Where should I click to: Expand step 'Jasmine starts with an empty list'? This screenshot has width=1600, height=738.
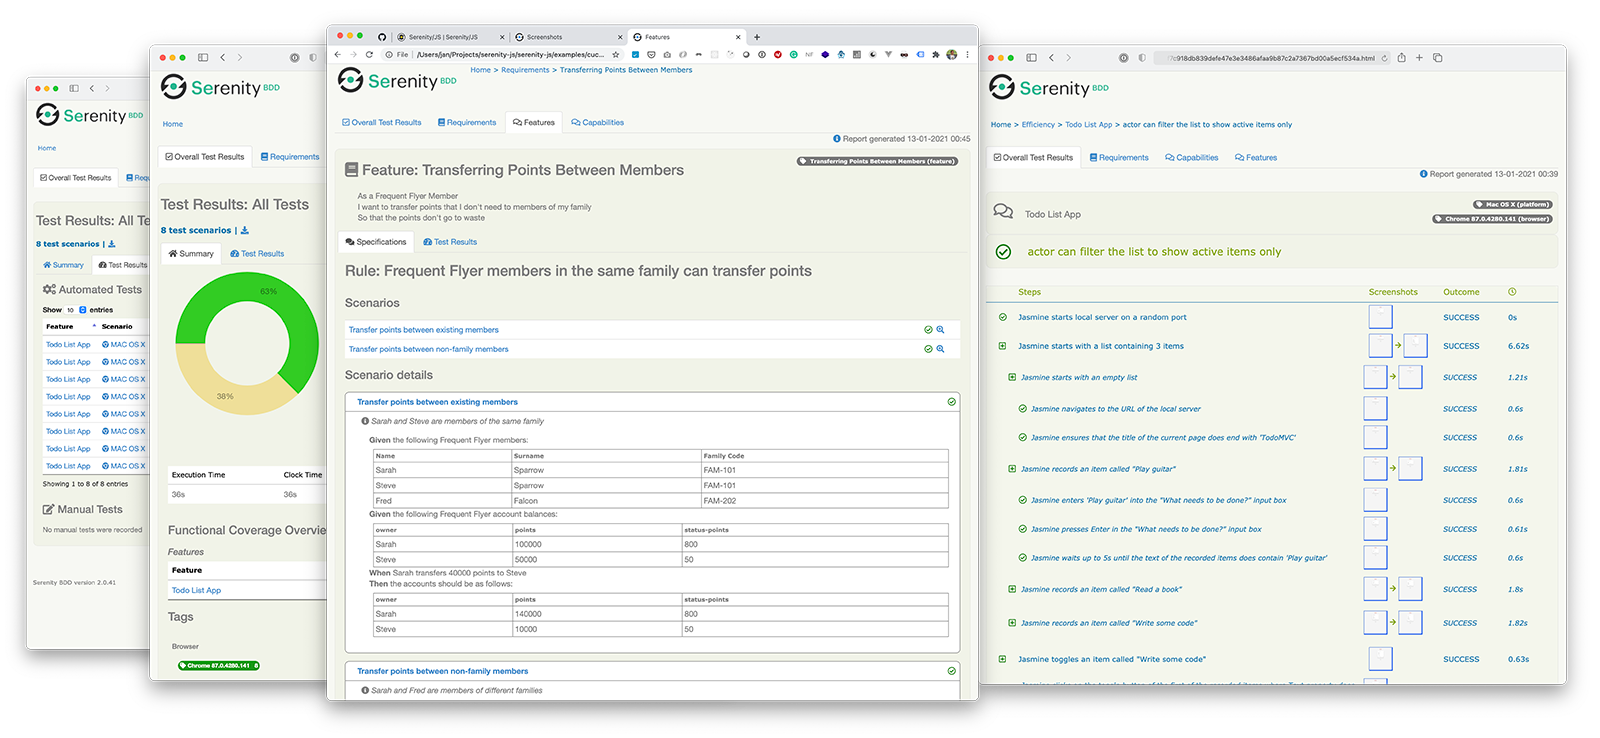(1012, 377)
